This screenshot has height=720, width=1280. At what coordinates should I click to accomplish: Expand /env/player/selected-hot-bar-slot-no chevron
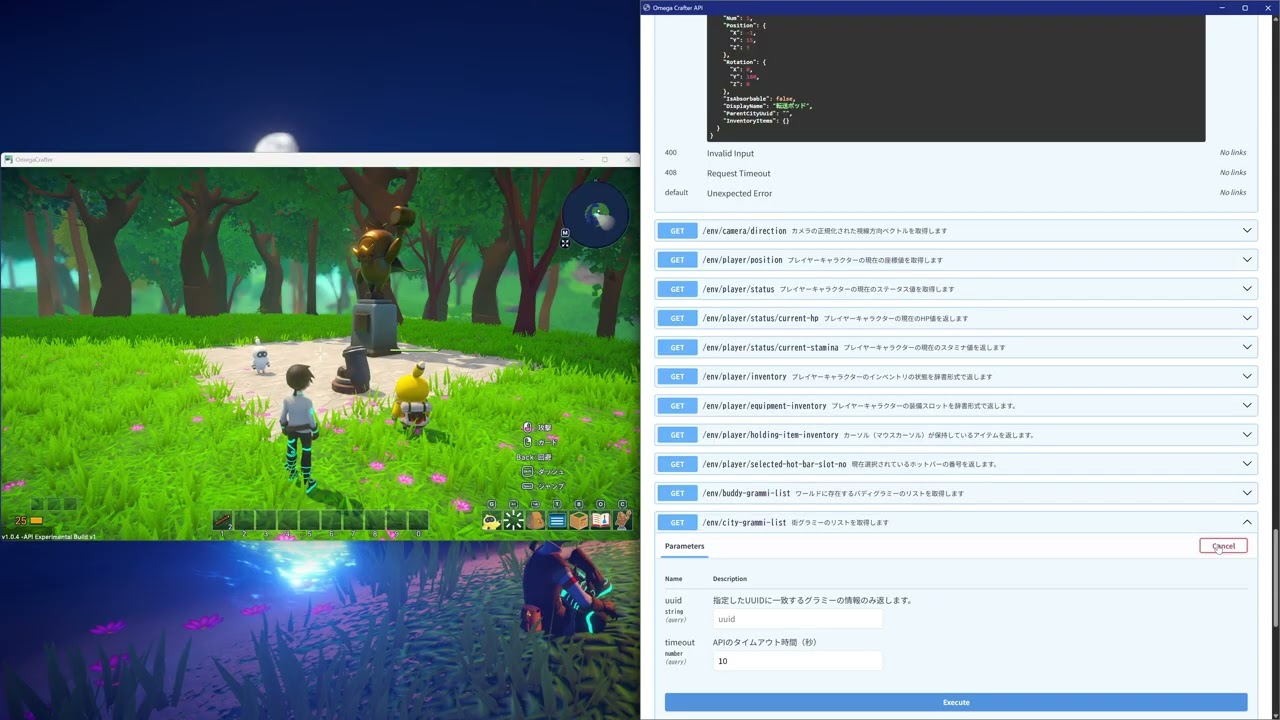tap(1247, 464)
